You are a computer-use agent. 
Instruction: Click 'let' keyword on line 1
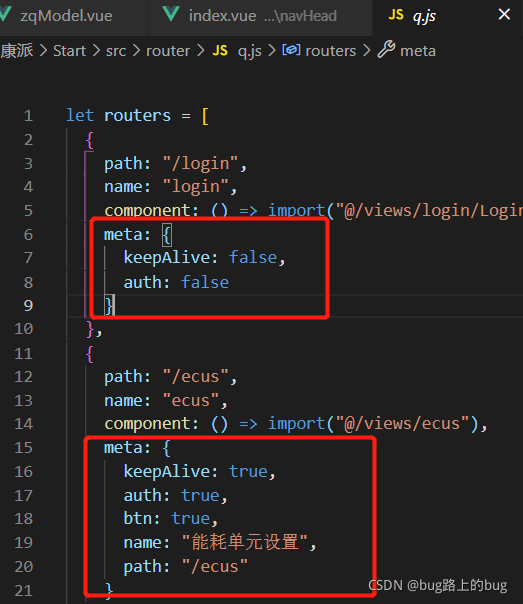click(80, 115)
